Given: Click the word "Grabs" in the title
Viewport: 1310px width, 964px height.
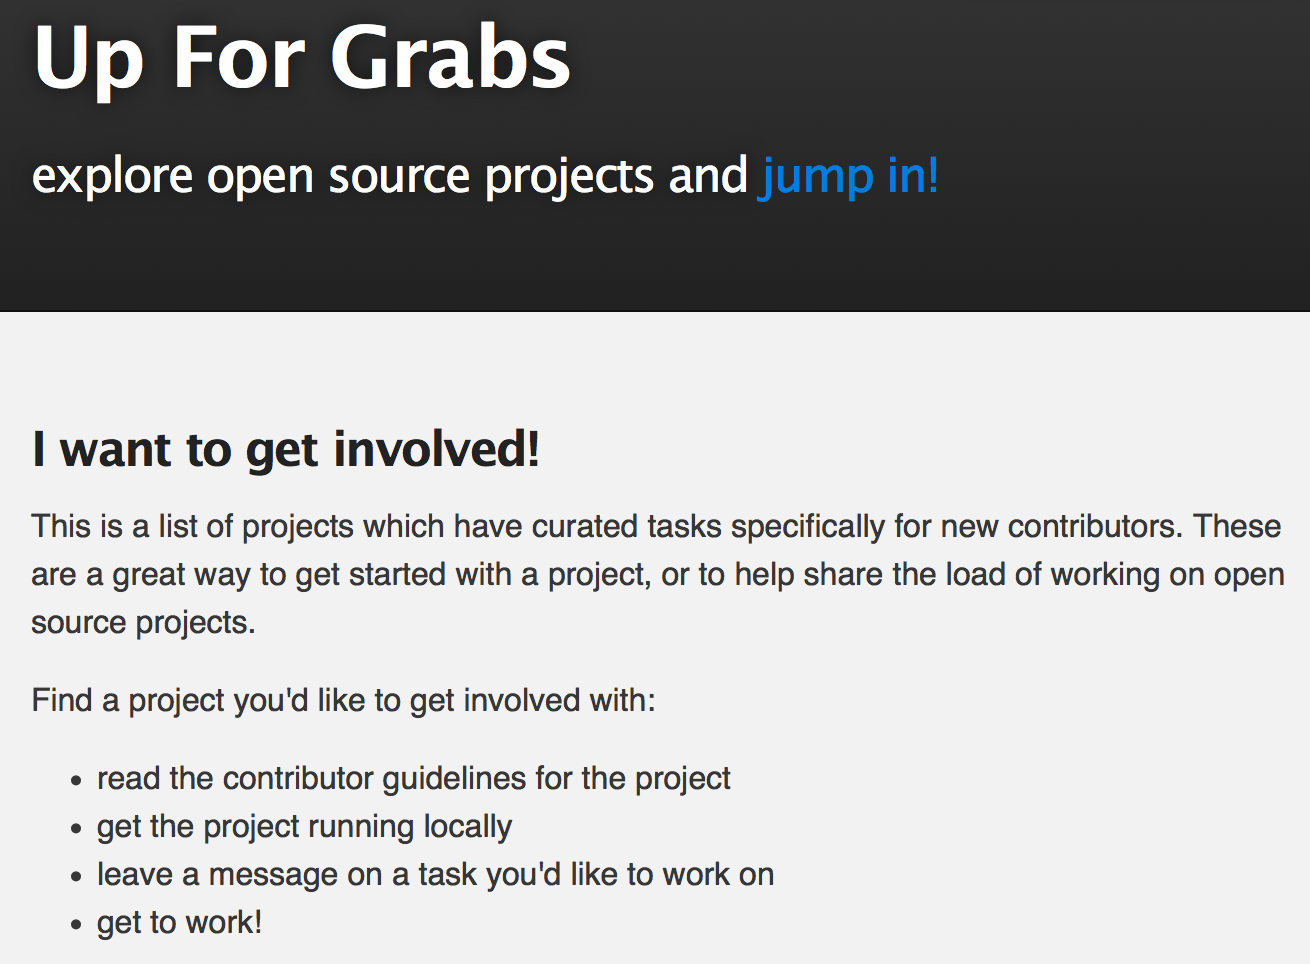Looking at the screenshot, I should pos(451,58).
